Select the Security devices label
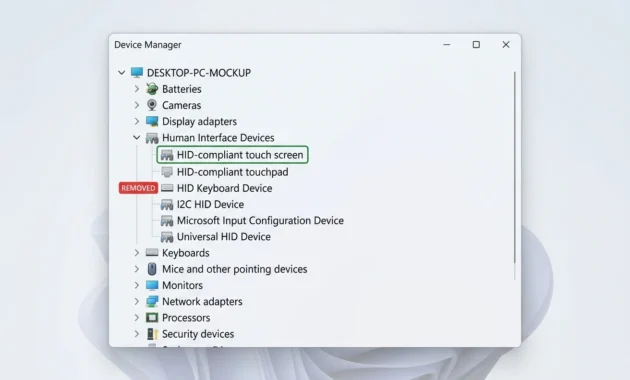630x380 pixels. coord(198,334)
